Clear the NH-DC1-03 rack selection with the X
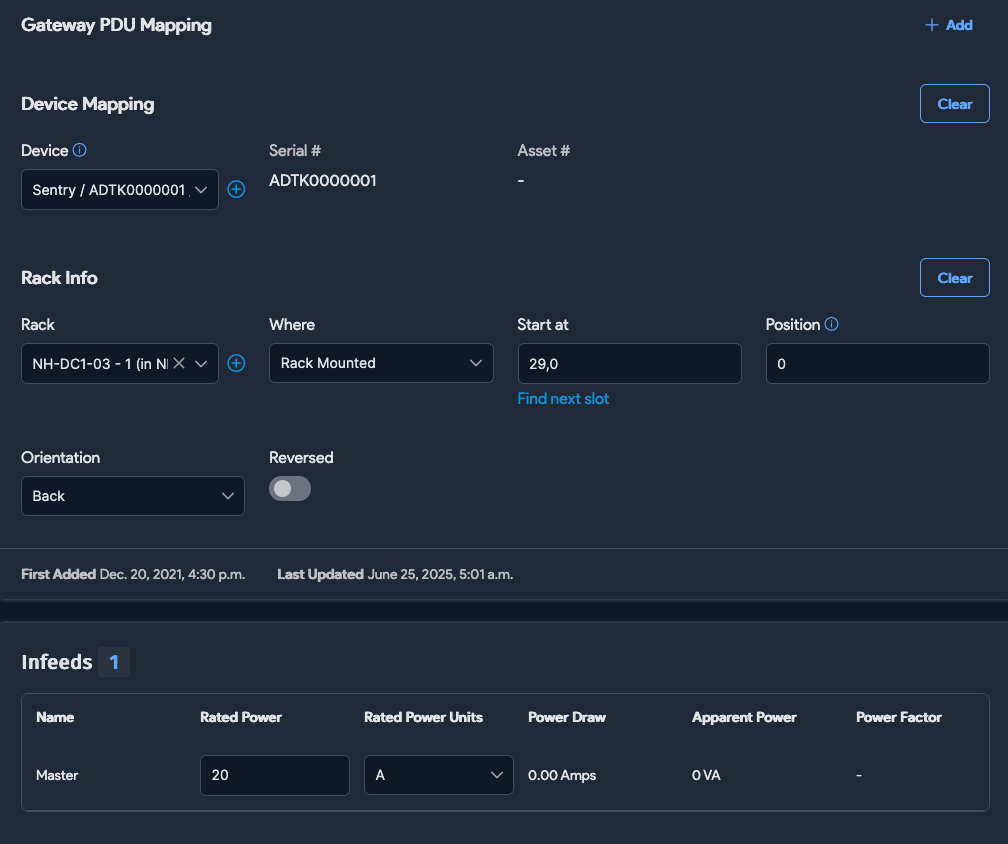1008x844 pixels. coord(179,363)
